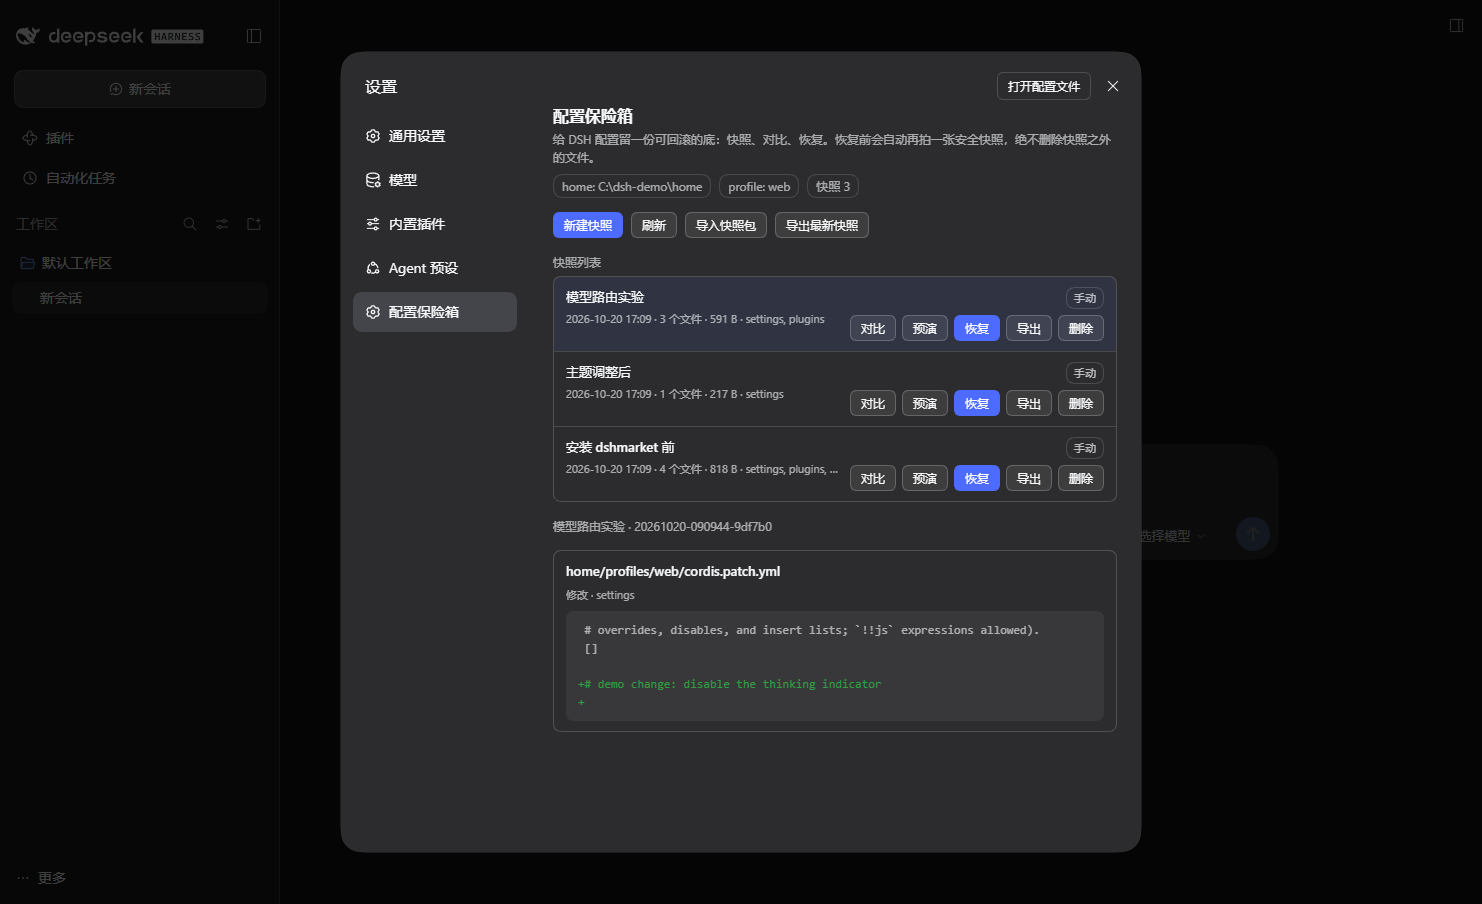This screenshot has width=1482, height=904.
Task: Start a 新会话 from sidebar button
Action: point(140,89)
